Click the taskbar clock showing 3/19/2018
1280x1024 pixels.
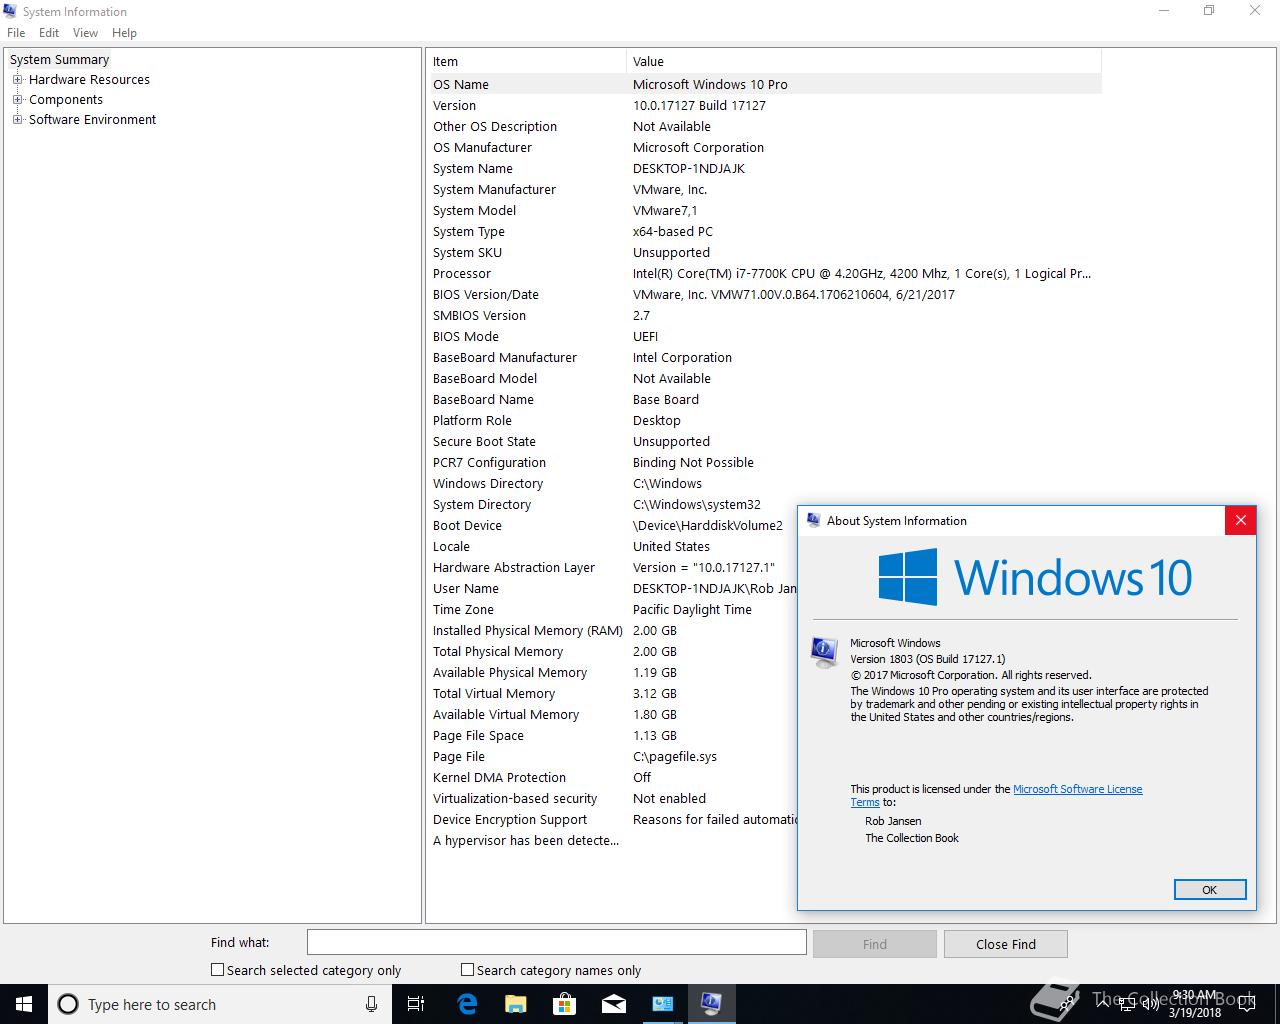1195,1004
